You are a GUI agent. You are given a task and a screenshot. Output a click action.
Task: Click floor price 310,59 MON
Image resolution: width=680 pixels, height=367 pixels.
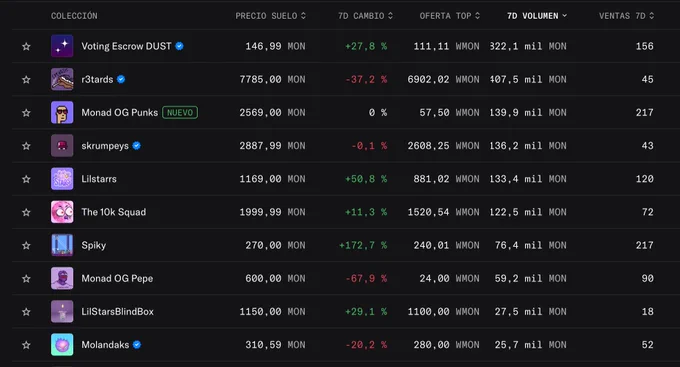275,345
